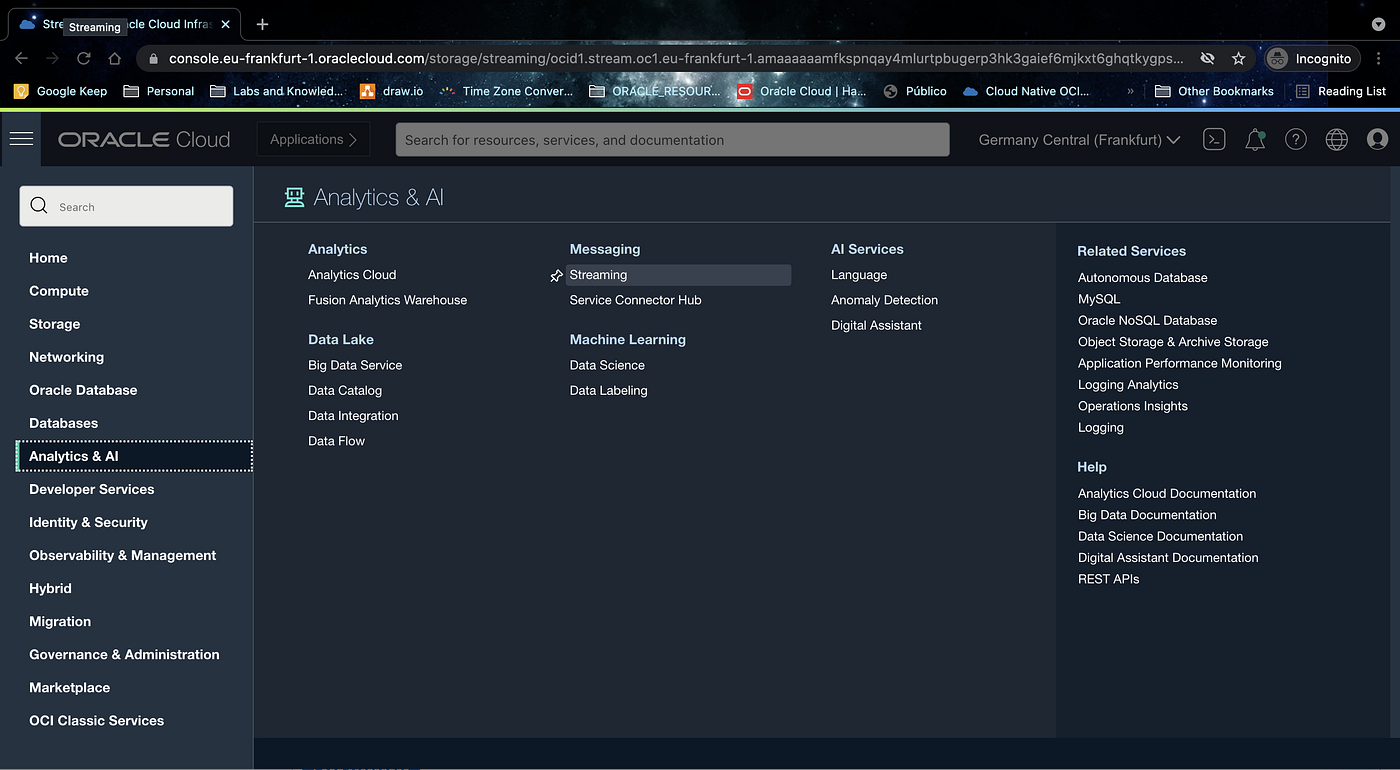Screen dimensions: 1400x770
Task: Open Data Catalog link
Action: (345, 391)
